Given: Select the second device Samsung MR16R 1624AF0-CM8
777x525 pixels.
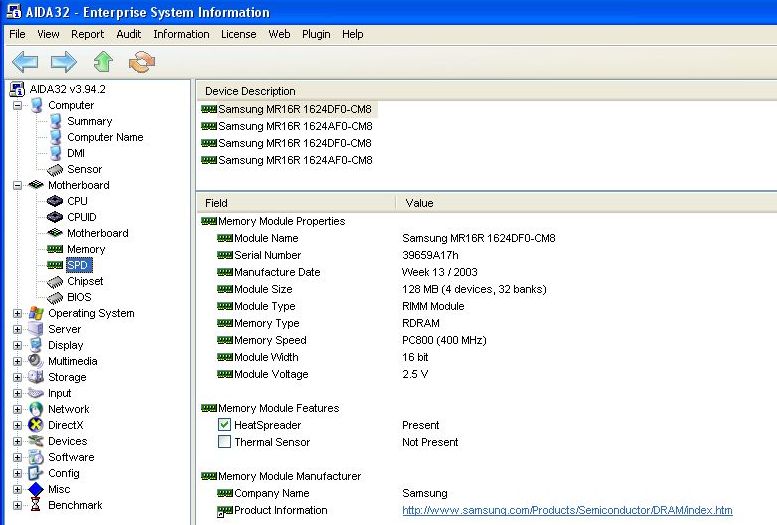Looking at the screenshot, I should 295,126.
